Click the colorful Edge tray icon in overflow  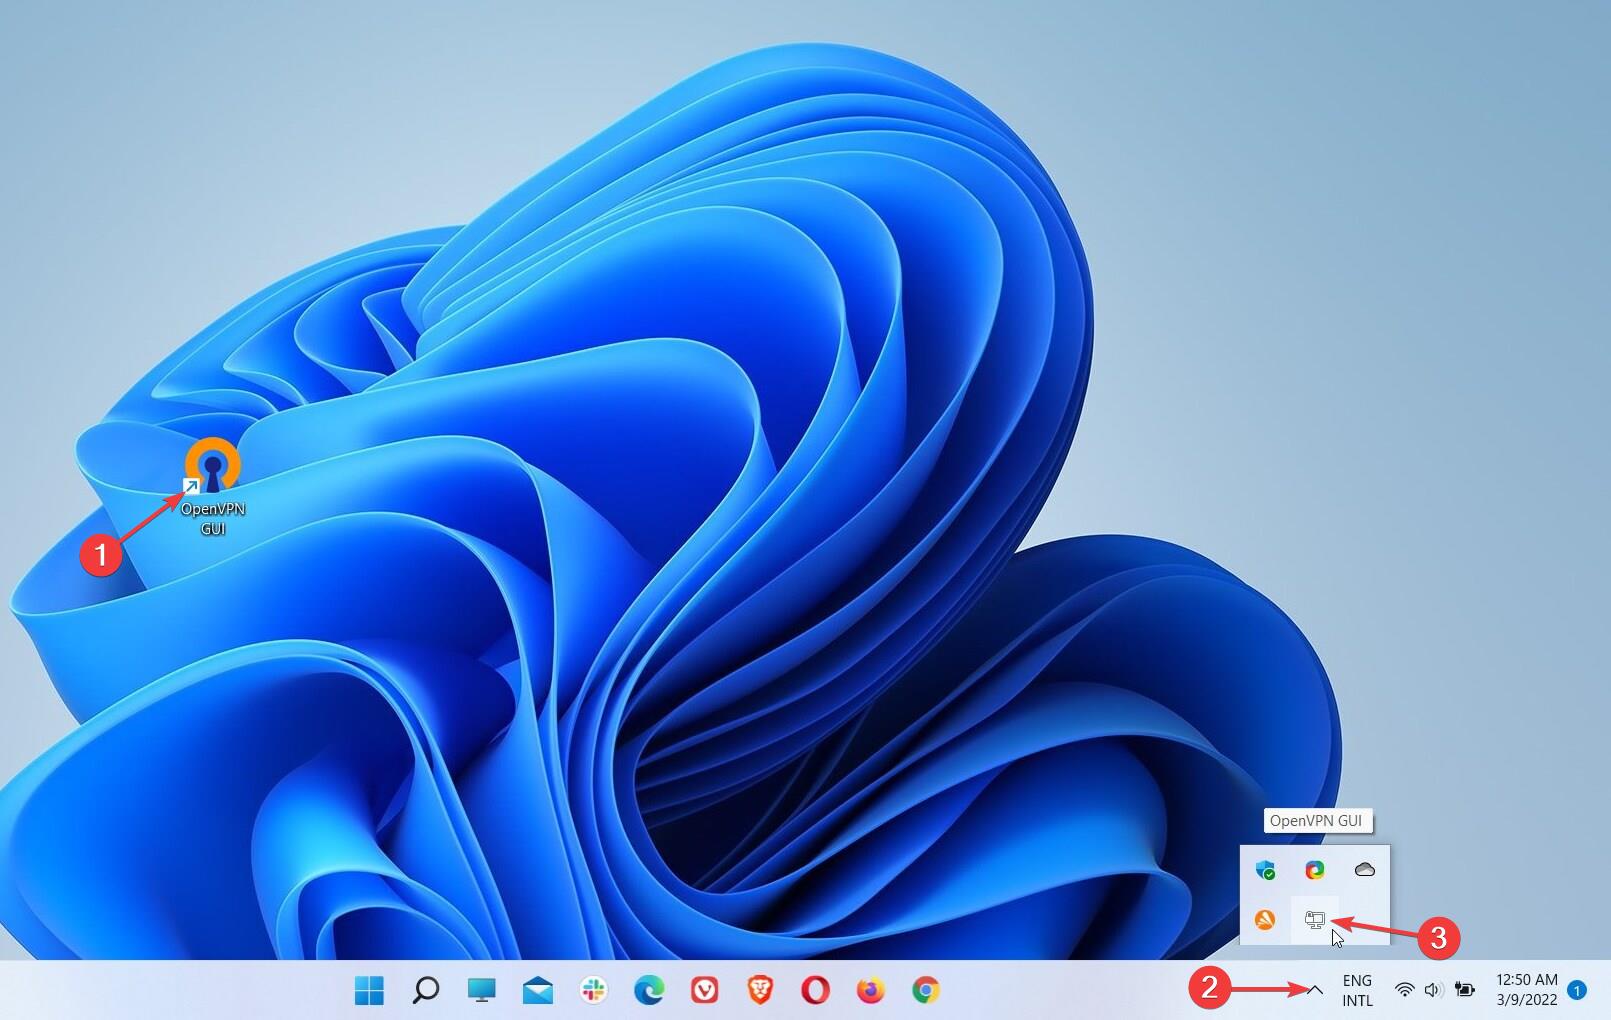click(x=1314, y=870)
